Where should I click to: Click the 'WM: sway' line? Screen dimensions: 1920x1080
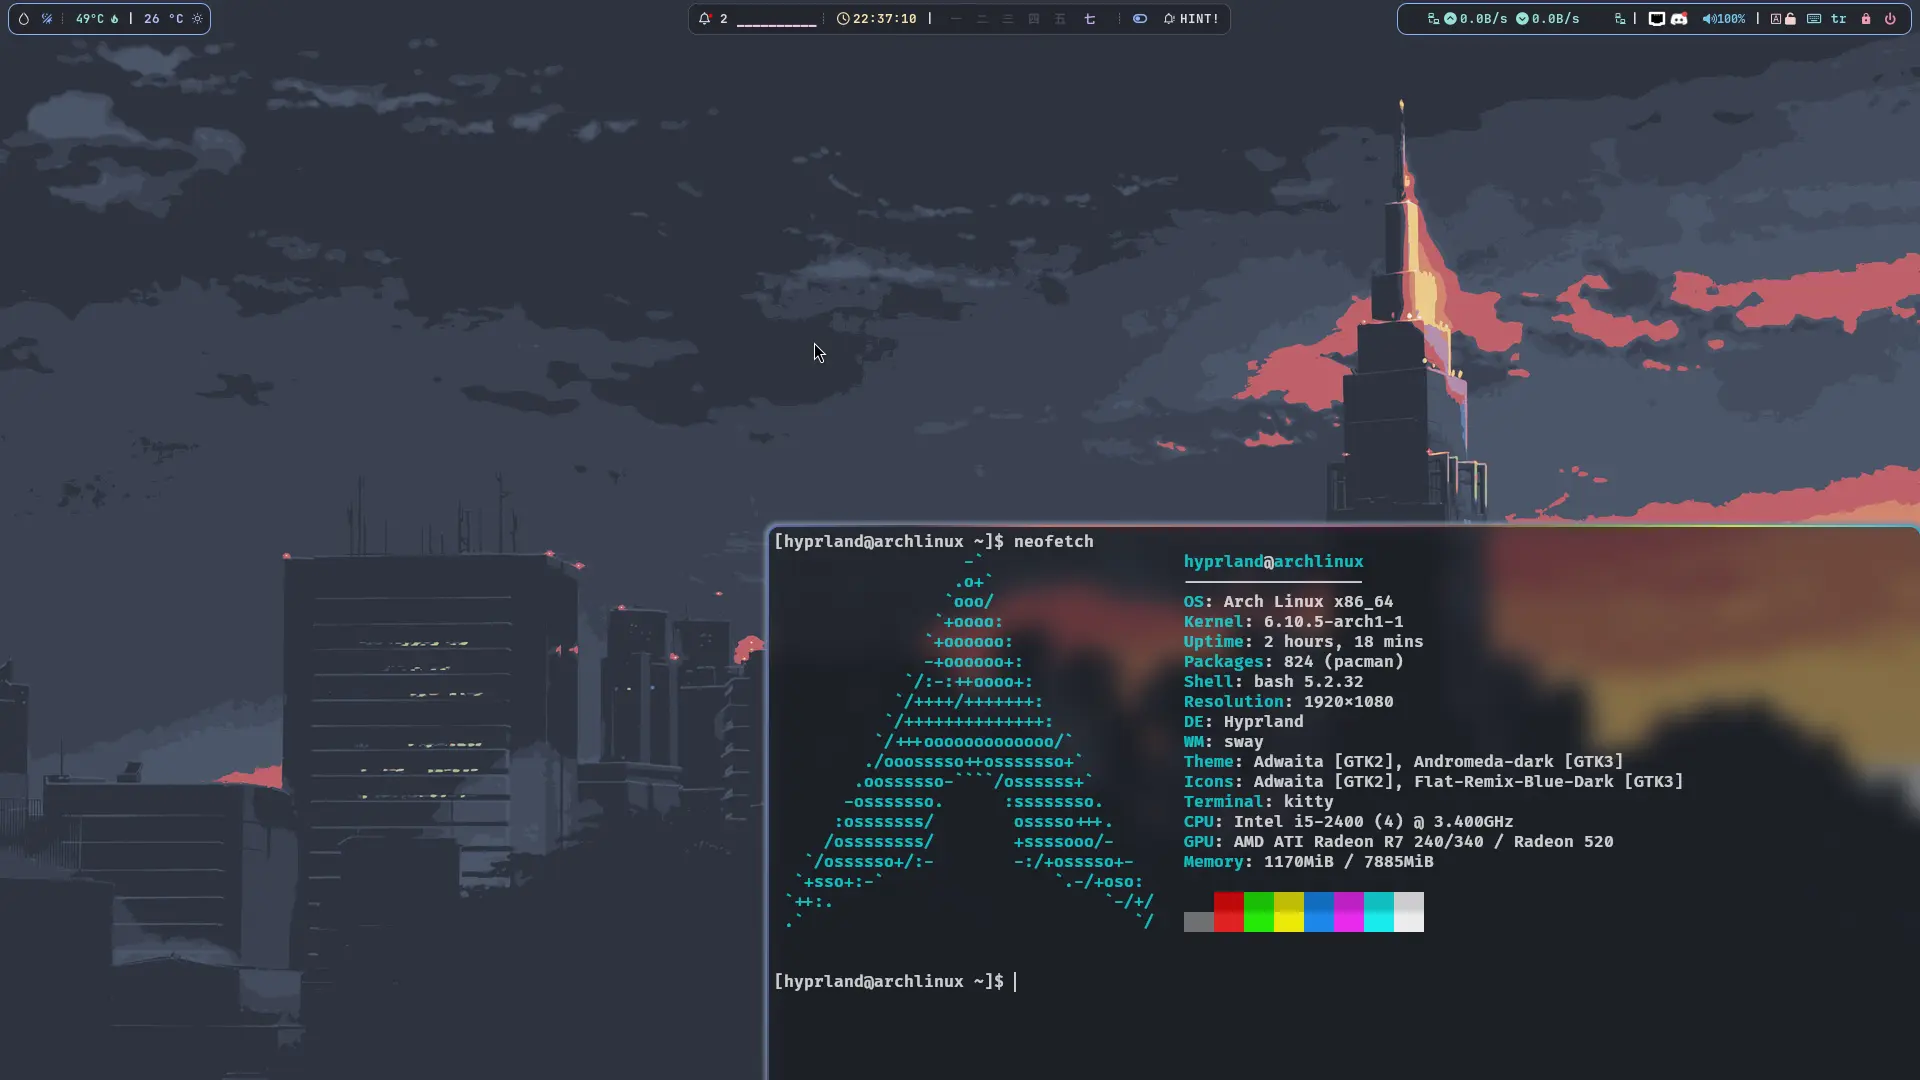point(1224,742)
